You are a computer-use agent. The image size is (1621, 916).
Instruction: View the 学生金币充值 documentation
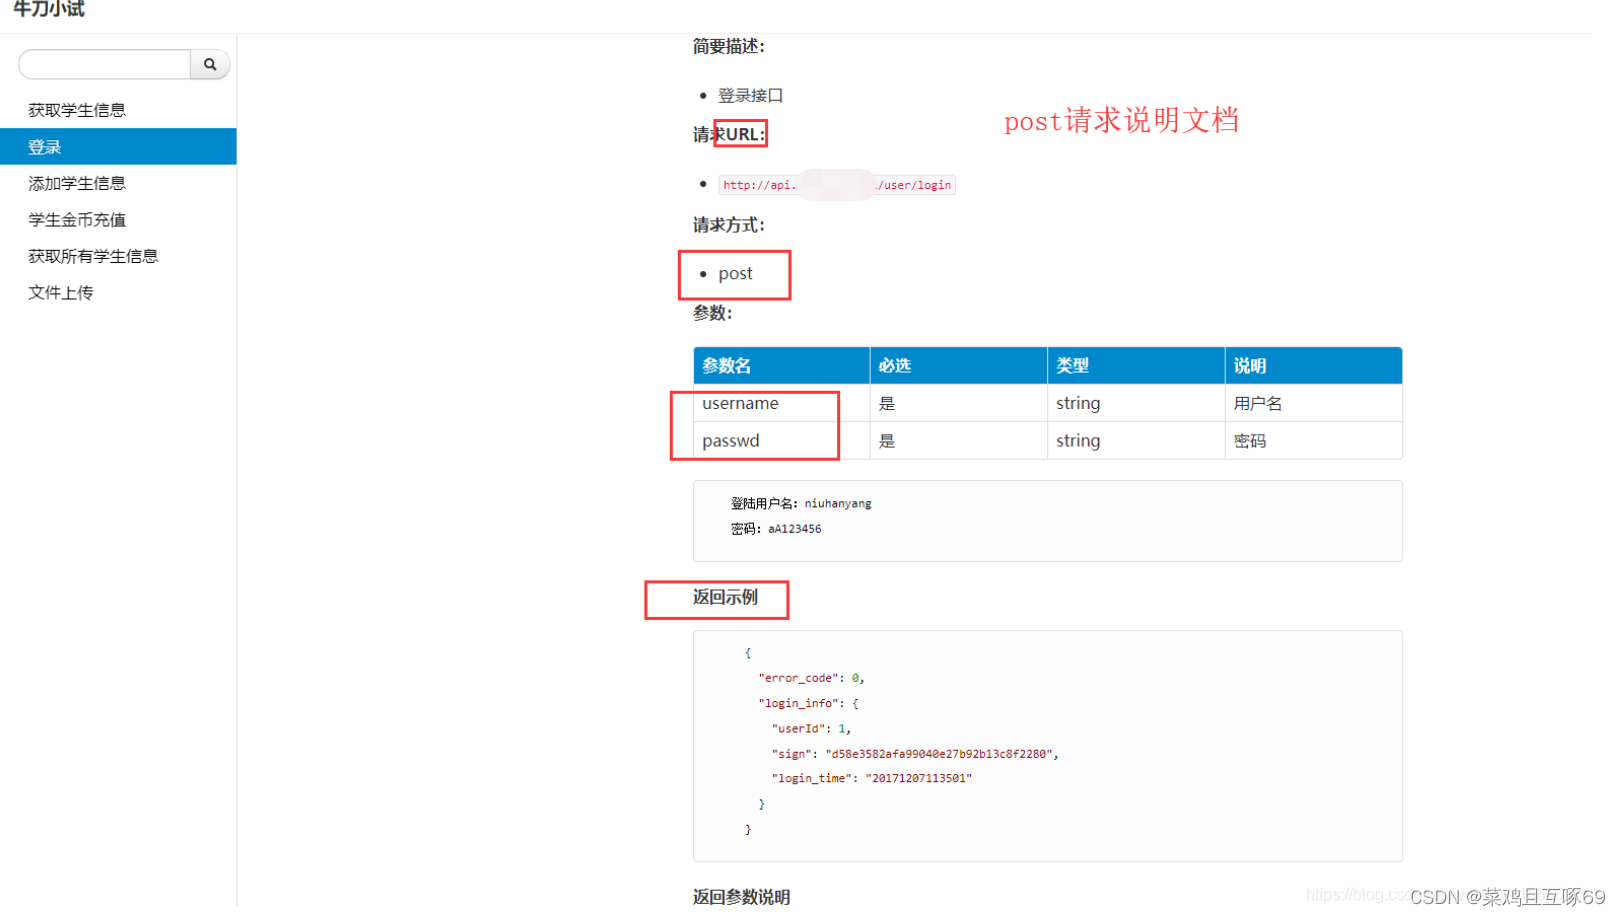76,219
